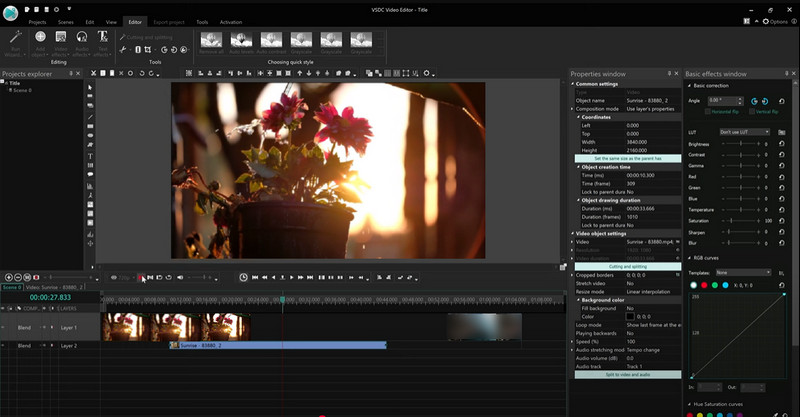Apply the Auto levels quick style
800x417 pixels.
241,43
